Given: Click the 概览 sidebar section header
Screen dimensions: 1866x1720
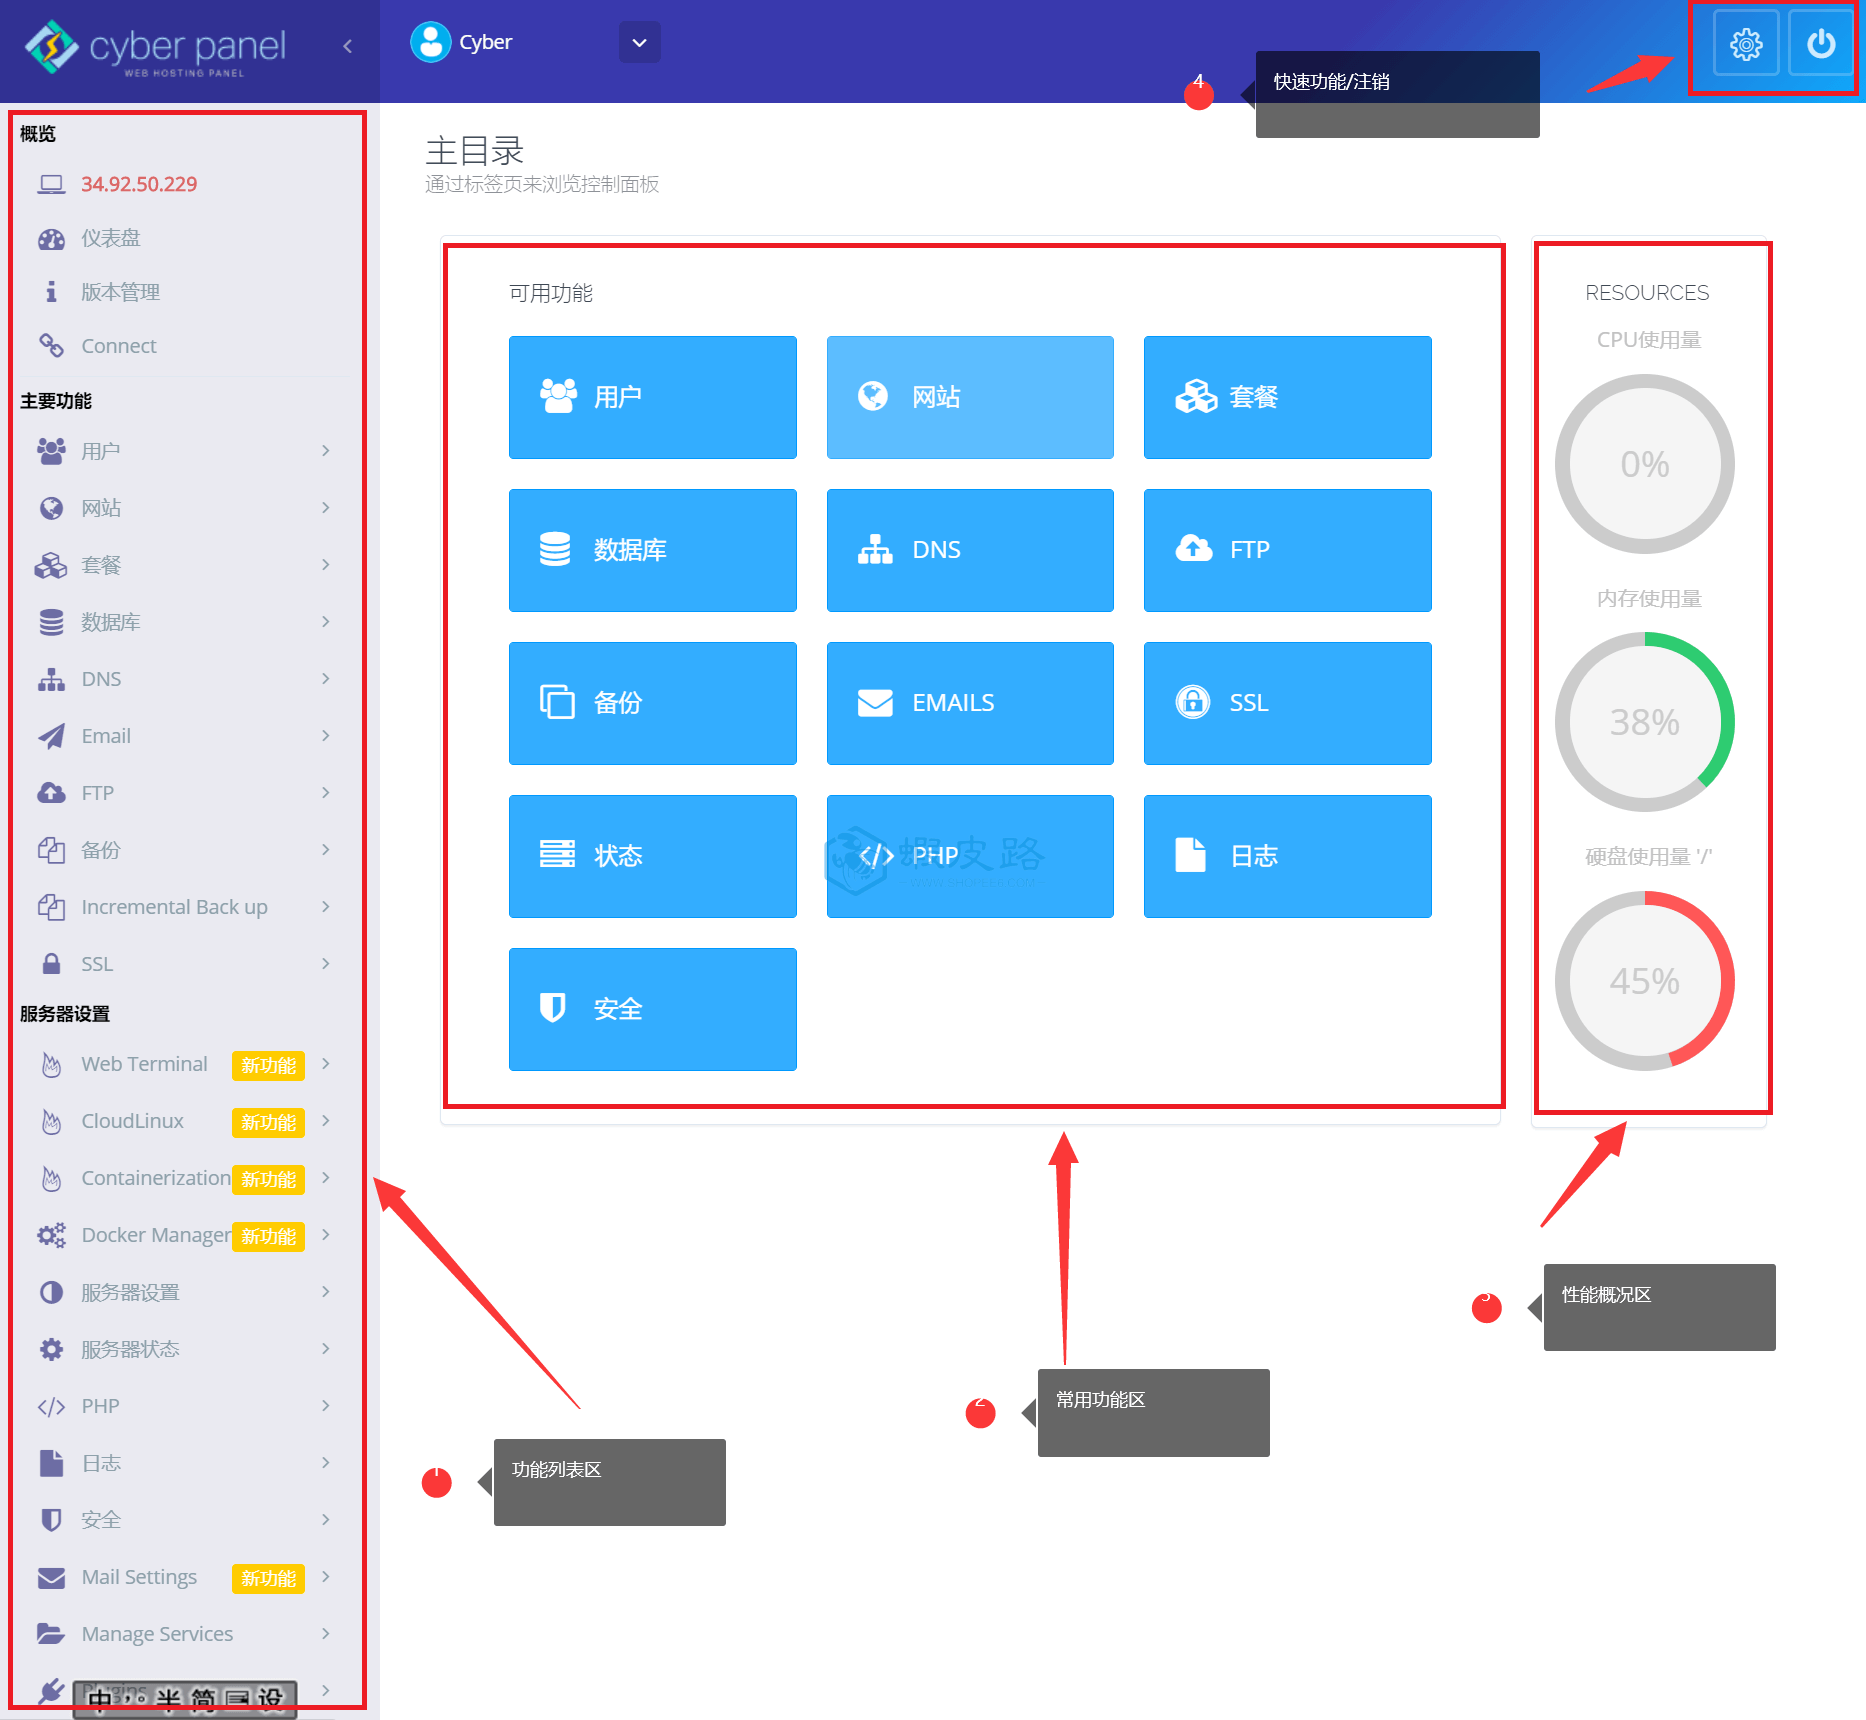Looking at the screenshot, I should [x=38, y=134].
